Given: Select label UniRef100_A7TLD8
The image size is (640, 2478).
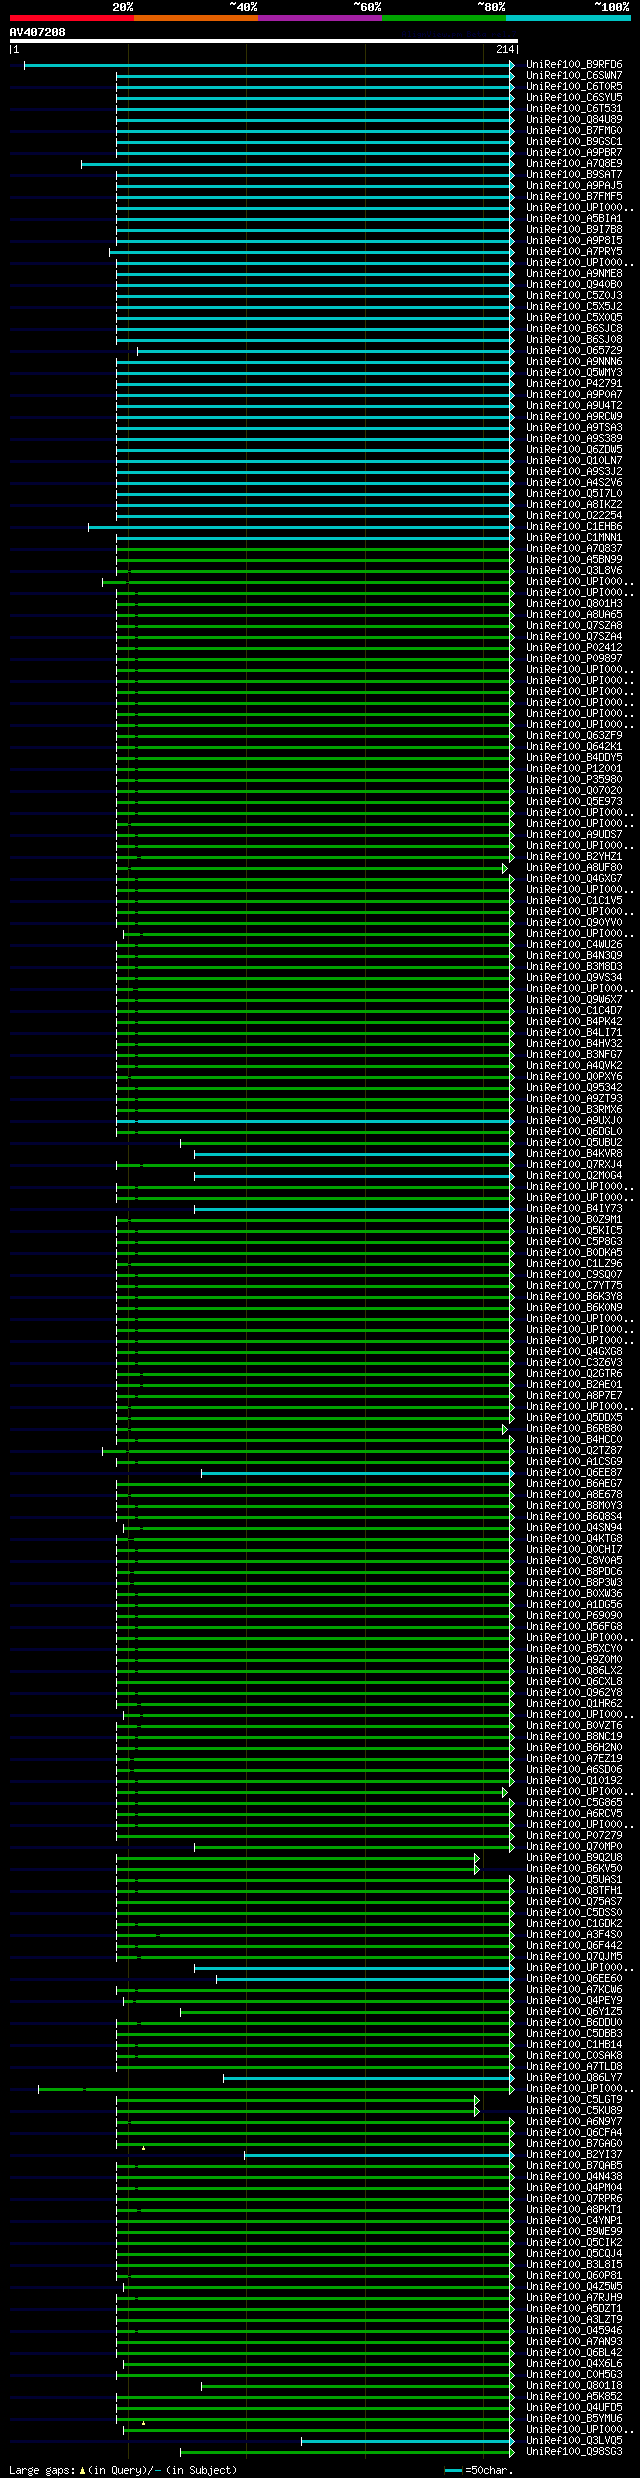Looking at the screenshot, I should pyautogui.click(x=574, y=2067).
